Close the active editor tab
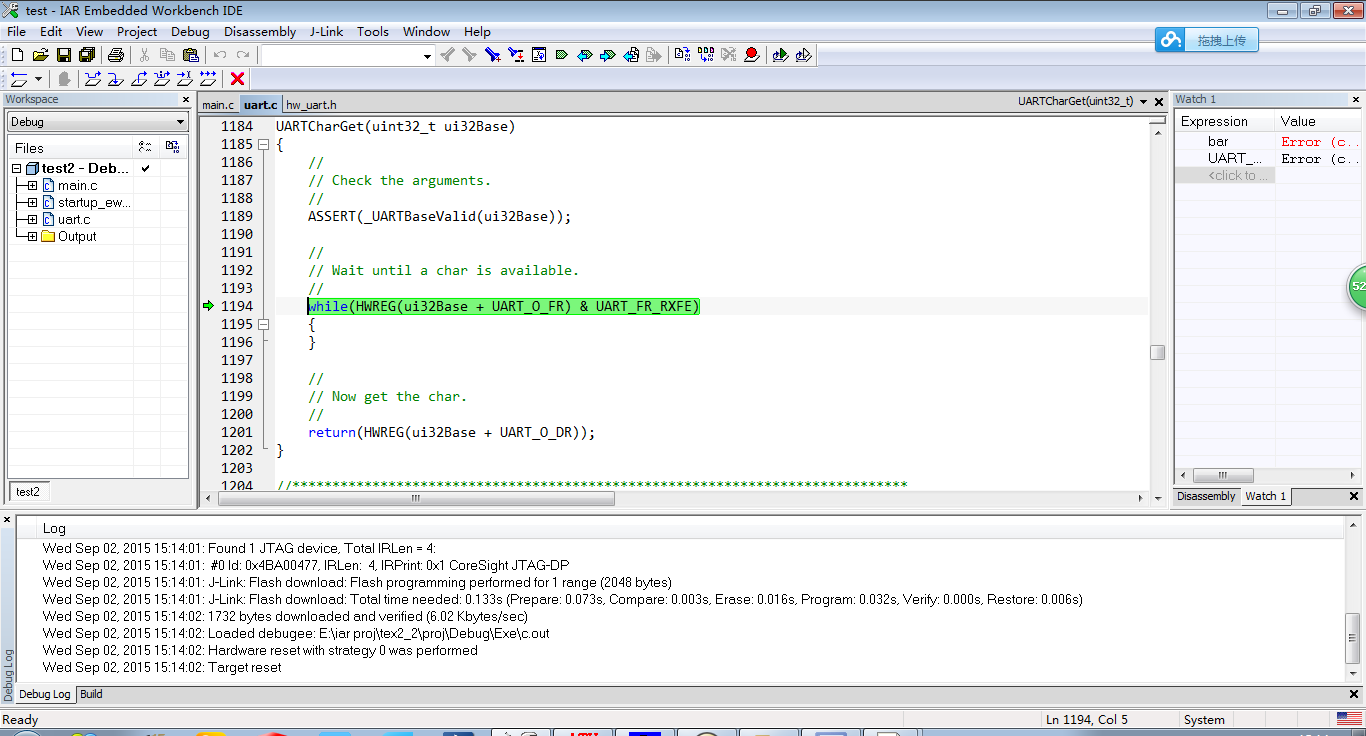Viewport: 1366px width, 736px height. tap(1159, 101)
